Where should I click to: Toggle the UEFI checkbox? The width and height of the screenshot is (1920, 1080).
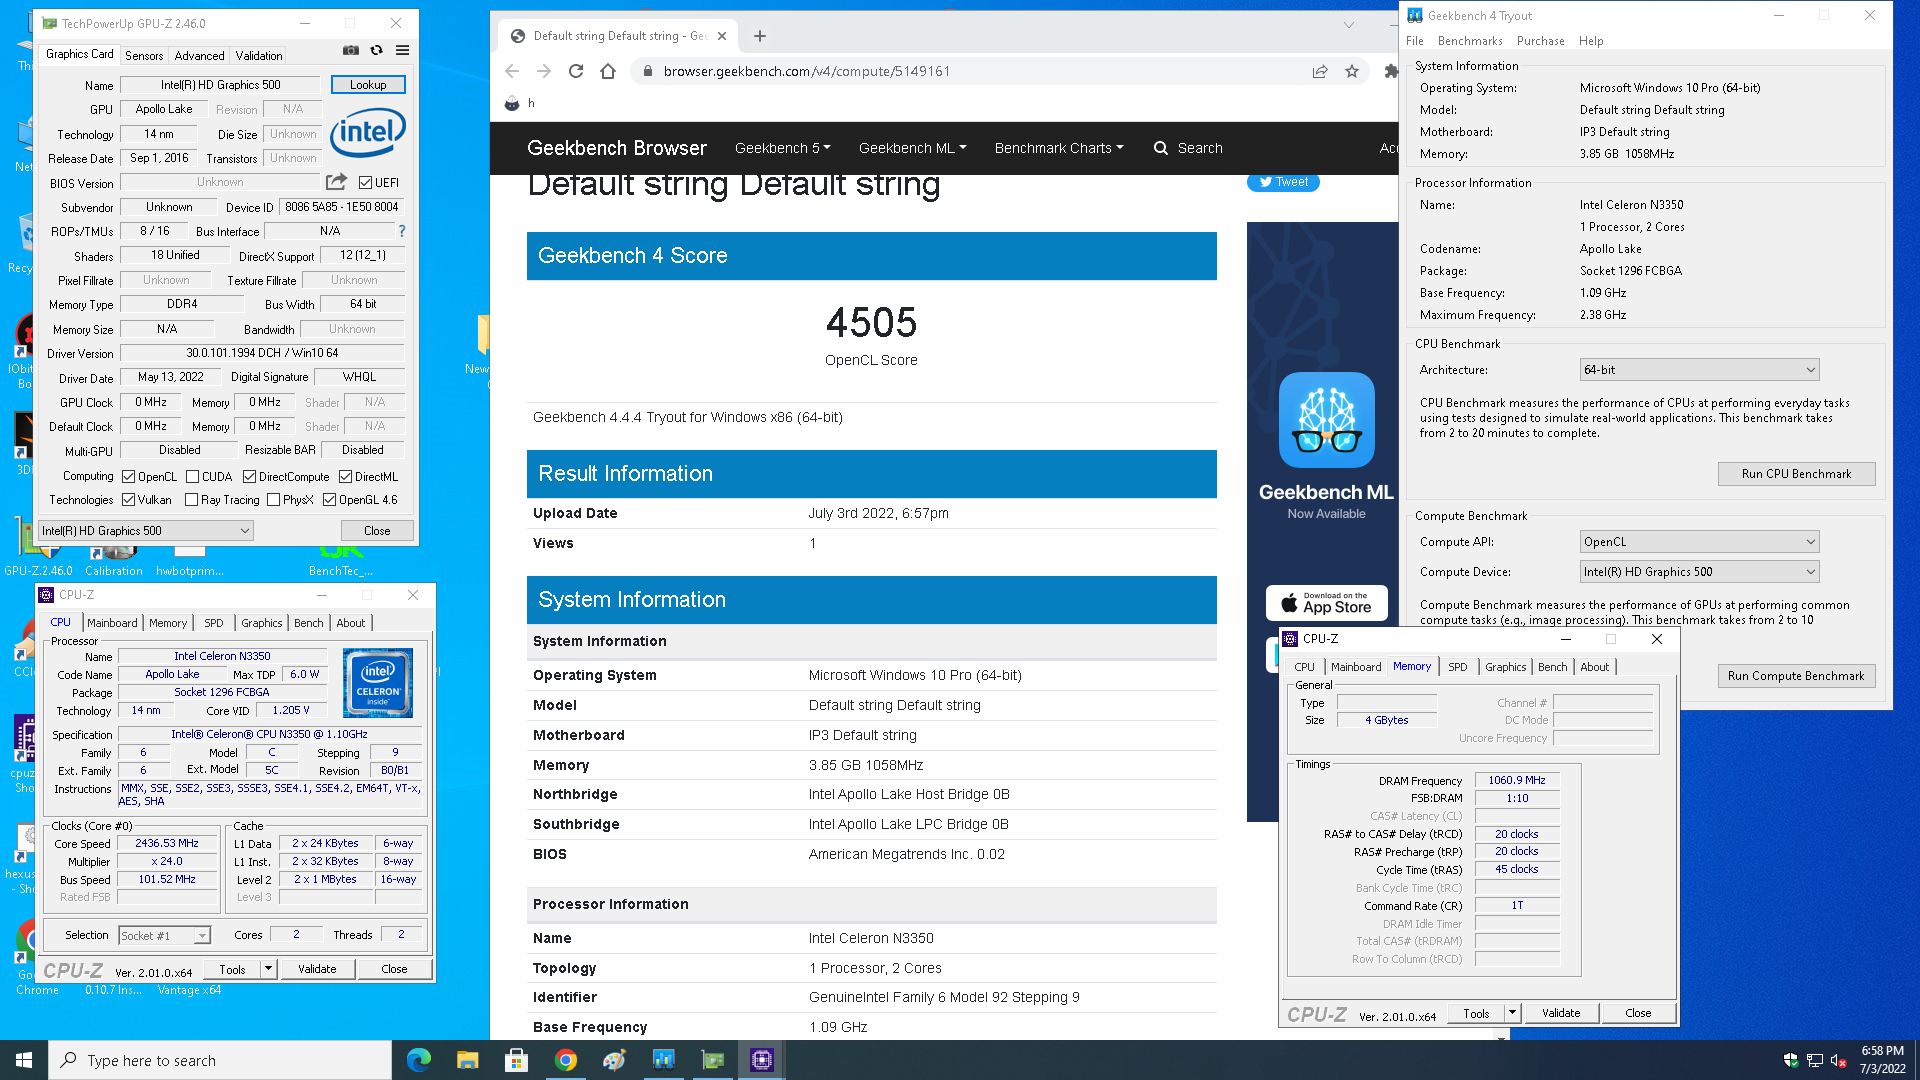[365, 182]
